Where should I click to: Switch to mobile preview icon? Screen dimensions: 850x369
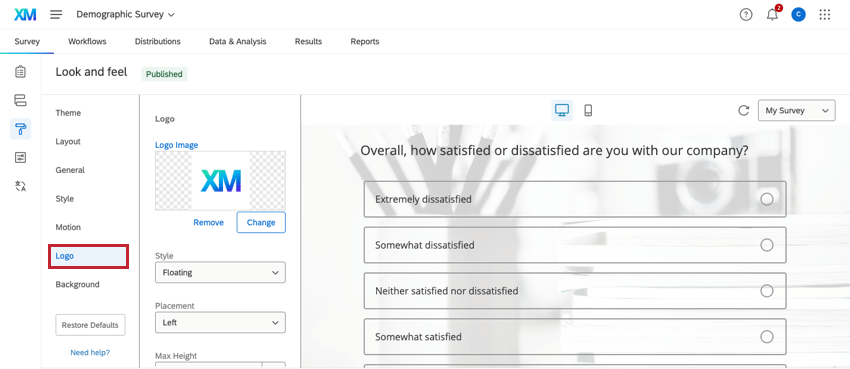coord(588,111)
